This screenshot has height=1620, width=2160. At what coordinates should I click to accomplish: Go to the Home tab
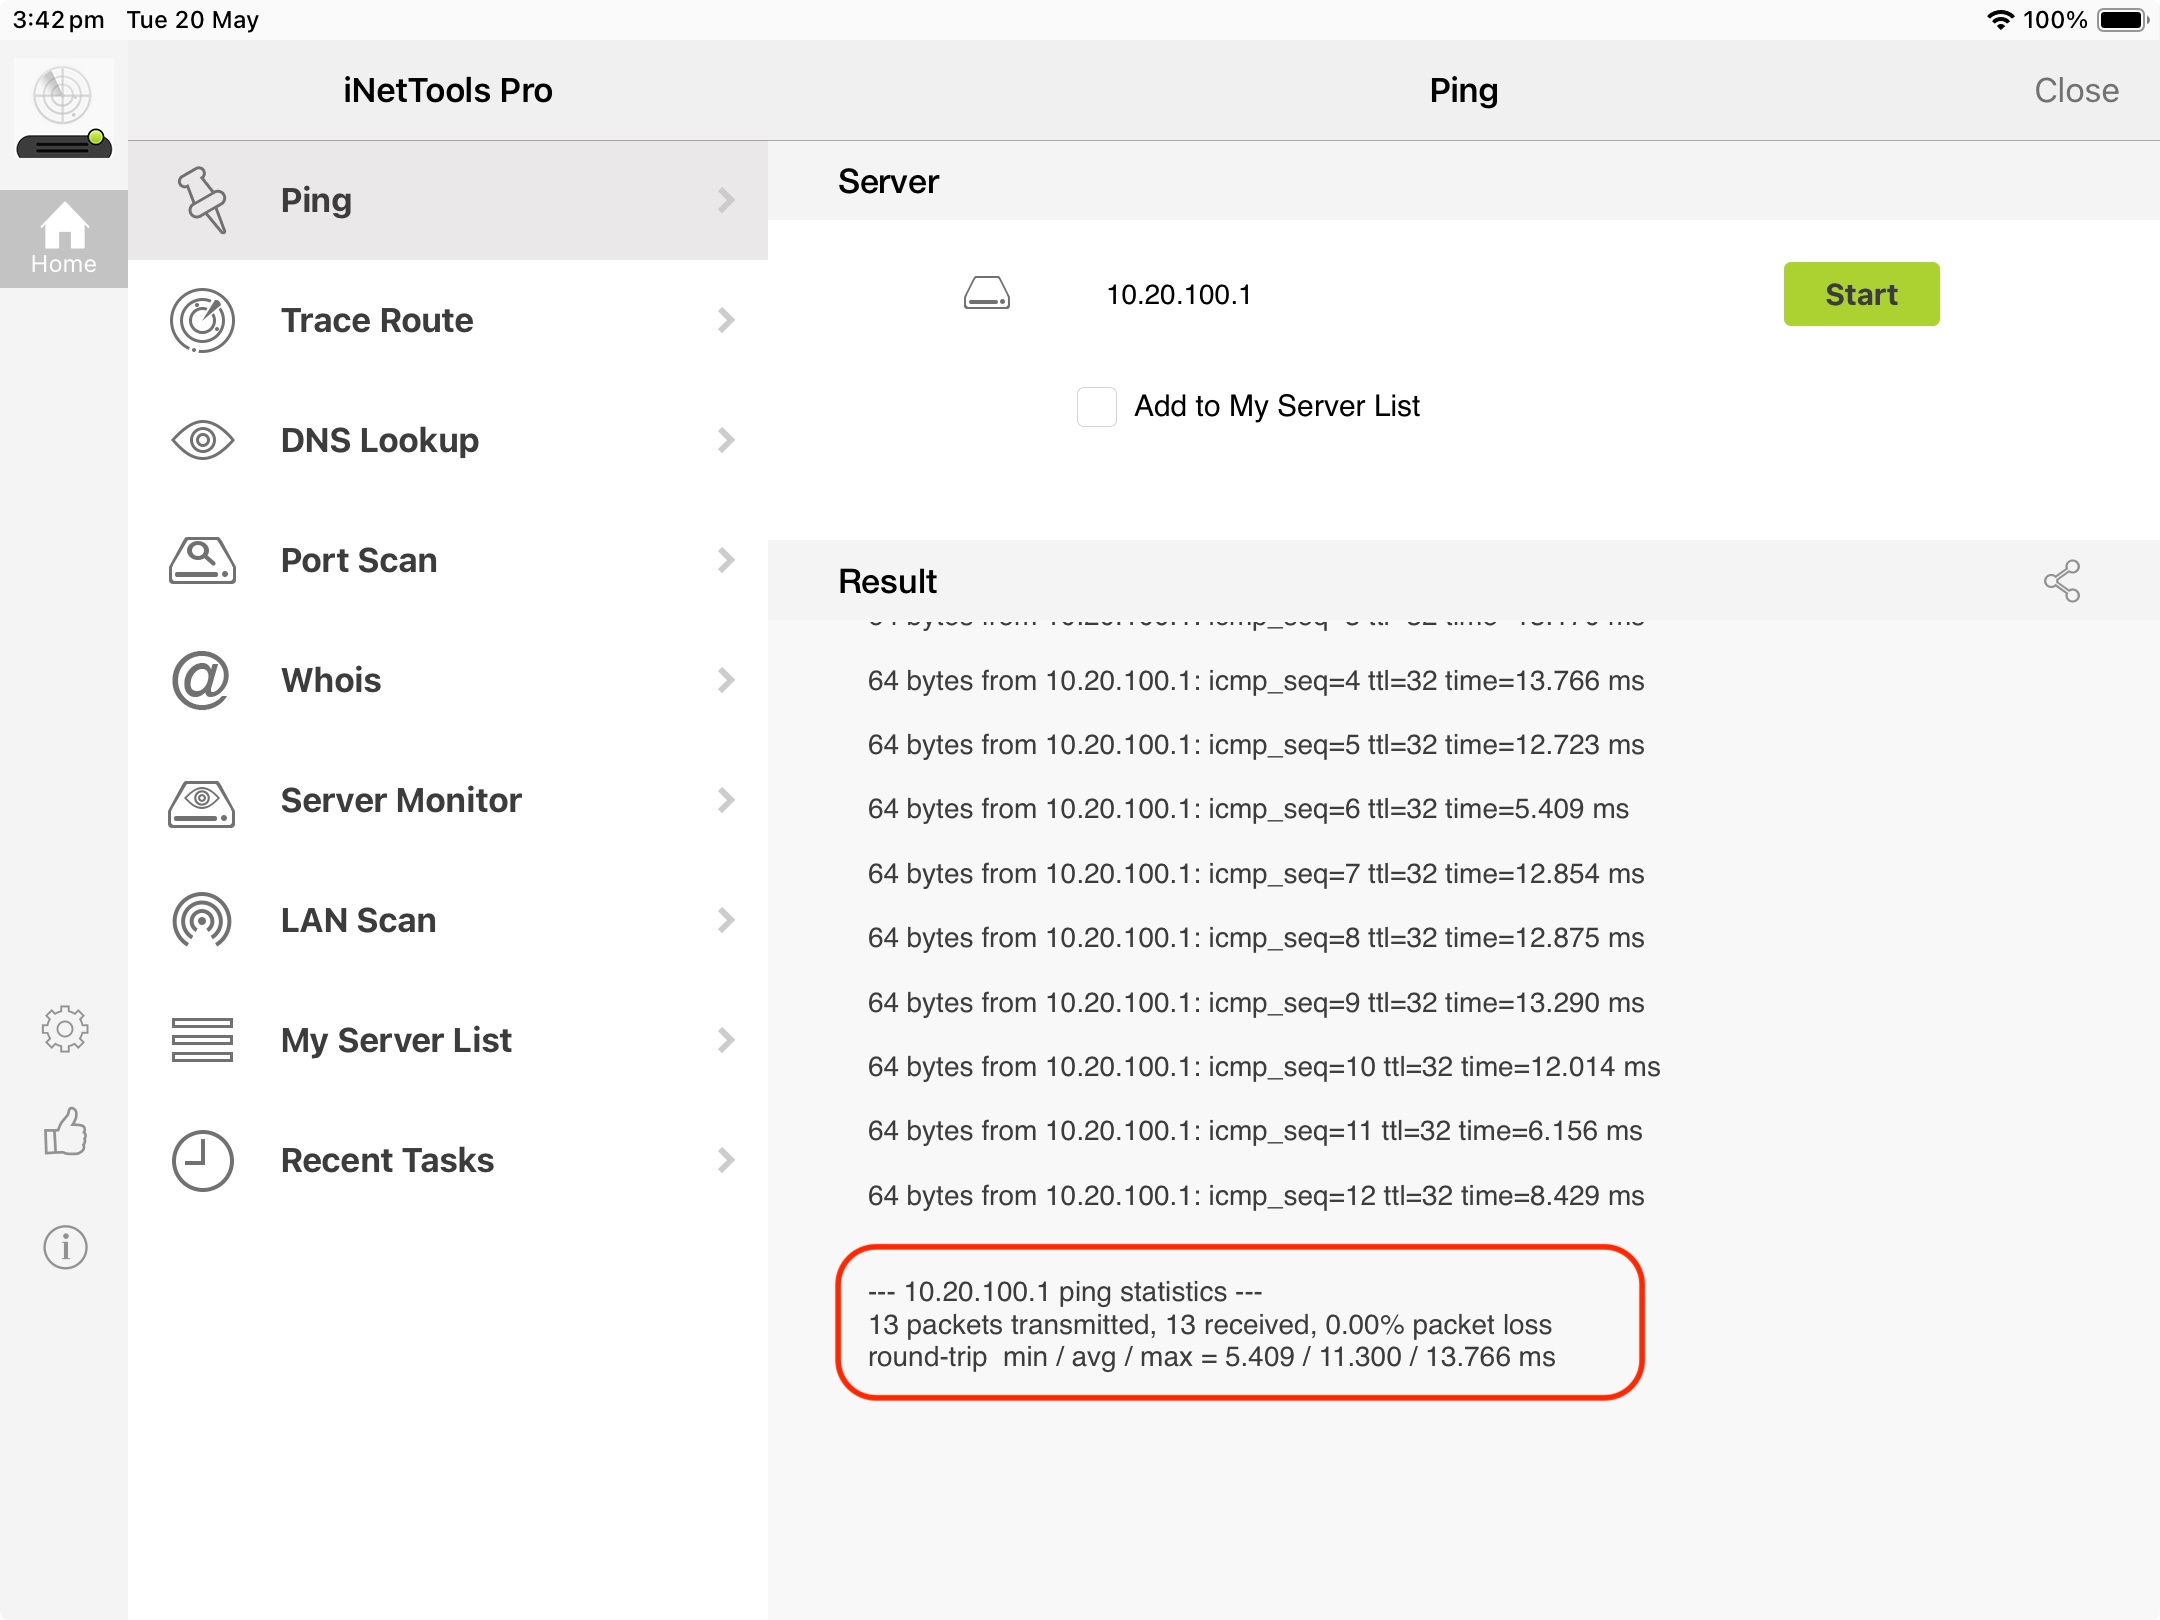tap(64, 239)
